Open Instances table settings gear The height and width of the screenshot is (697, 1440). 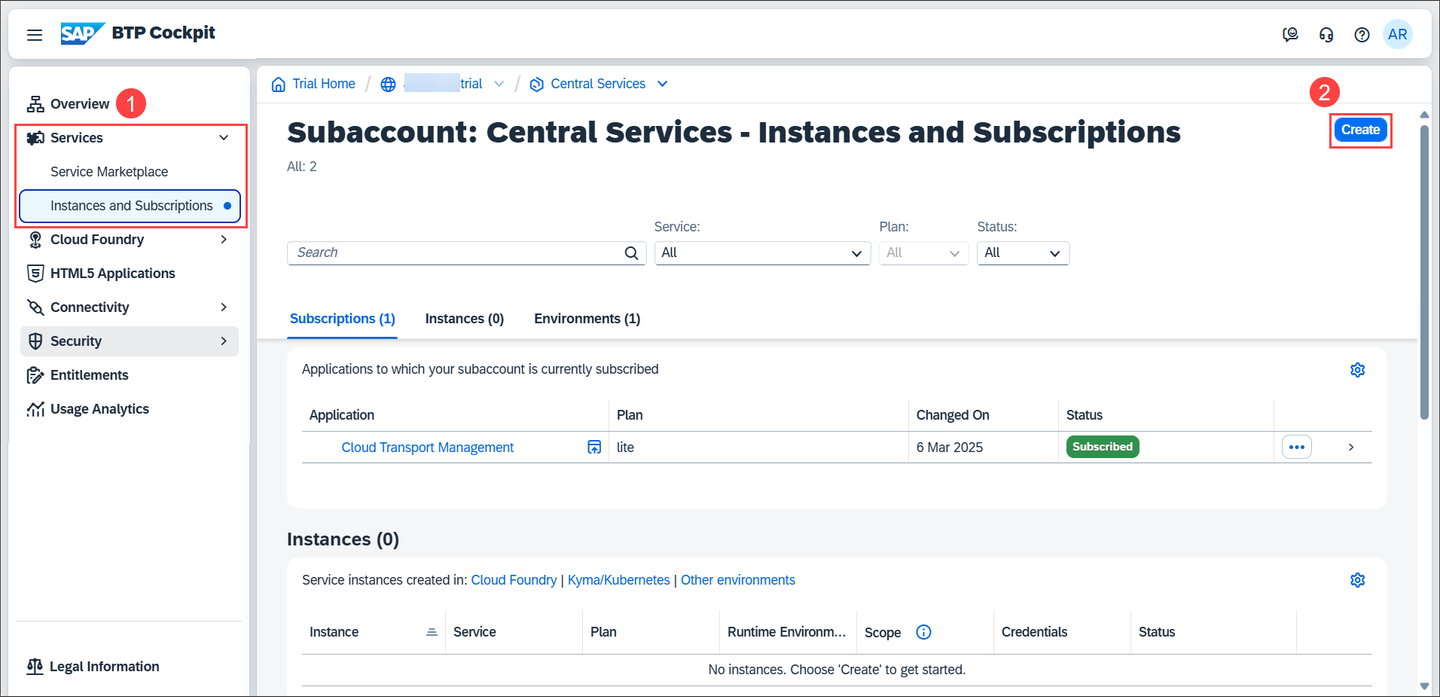coord(1357,581)
